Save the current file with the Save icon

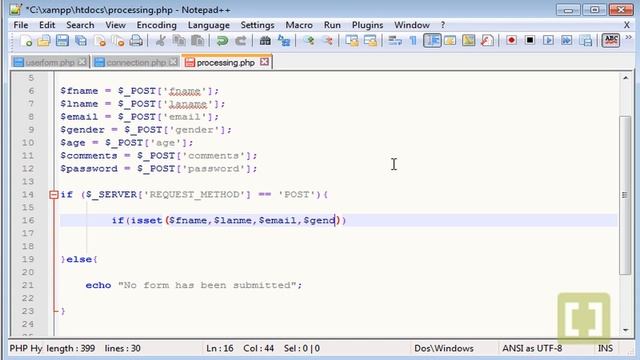click(x=62, y=41)
